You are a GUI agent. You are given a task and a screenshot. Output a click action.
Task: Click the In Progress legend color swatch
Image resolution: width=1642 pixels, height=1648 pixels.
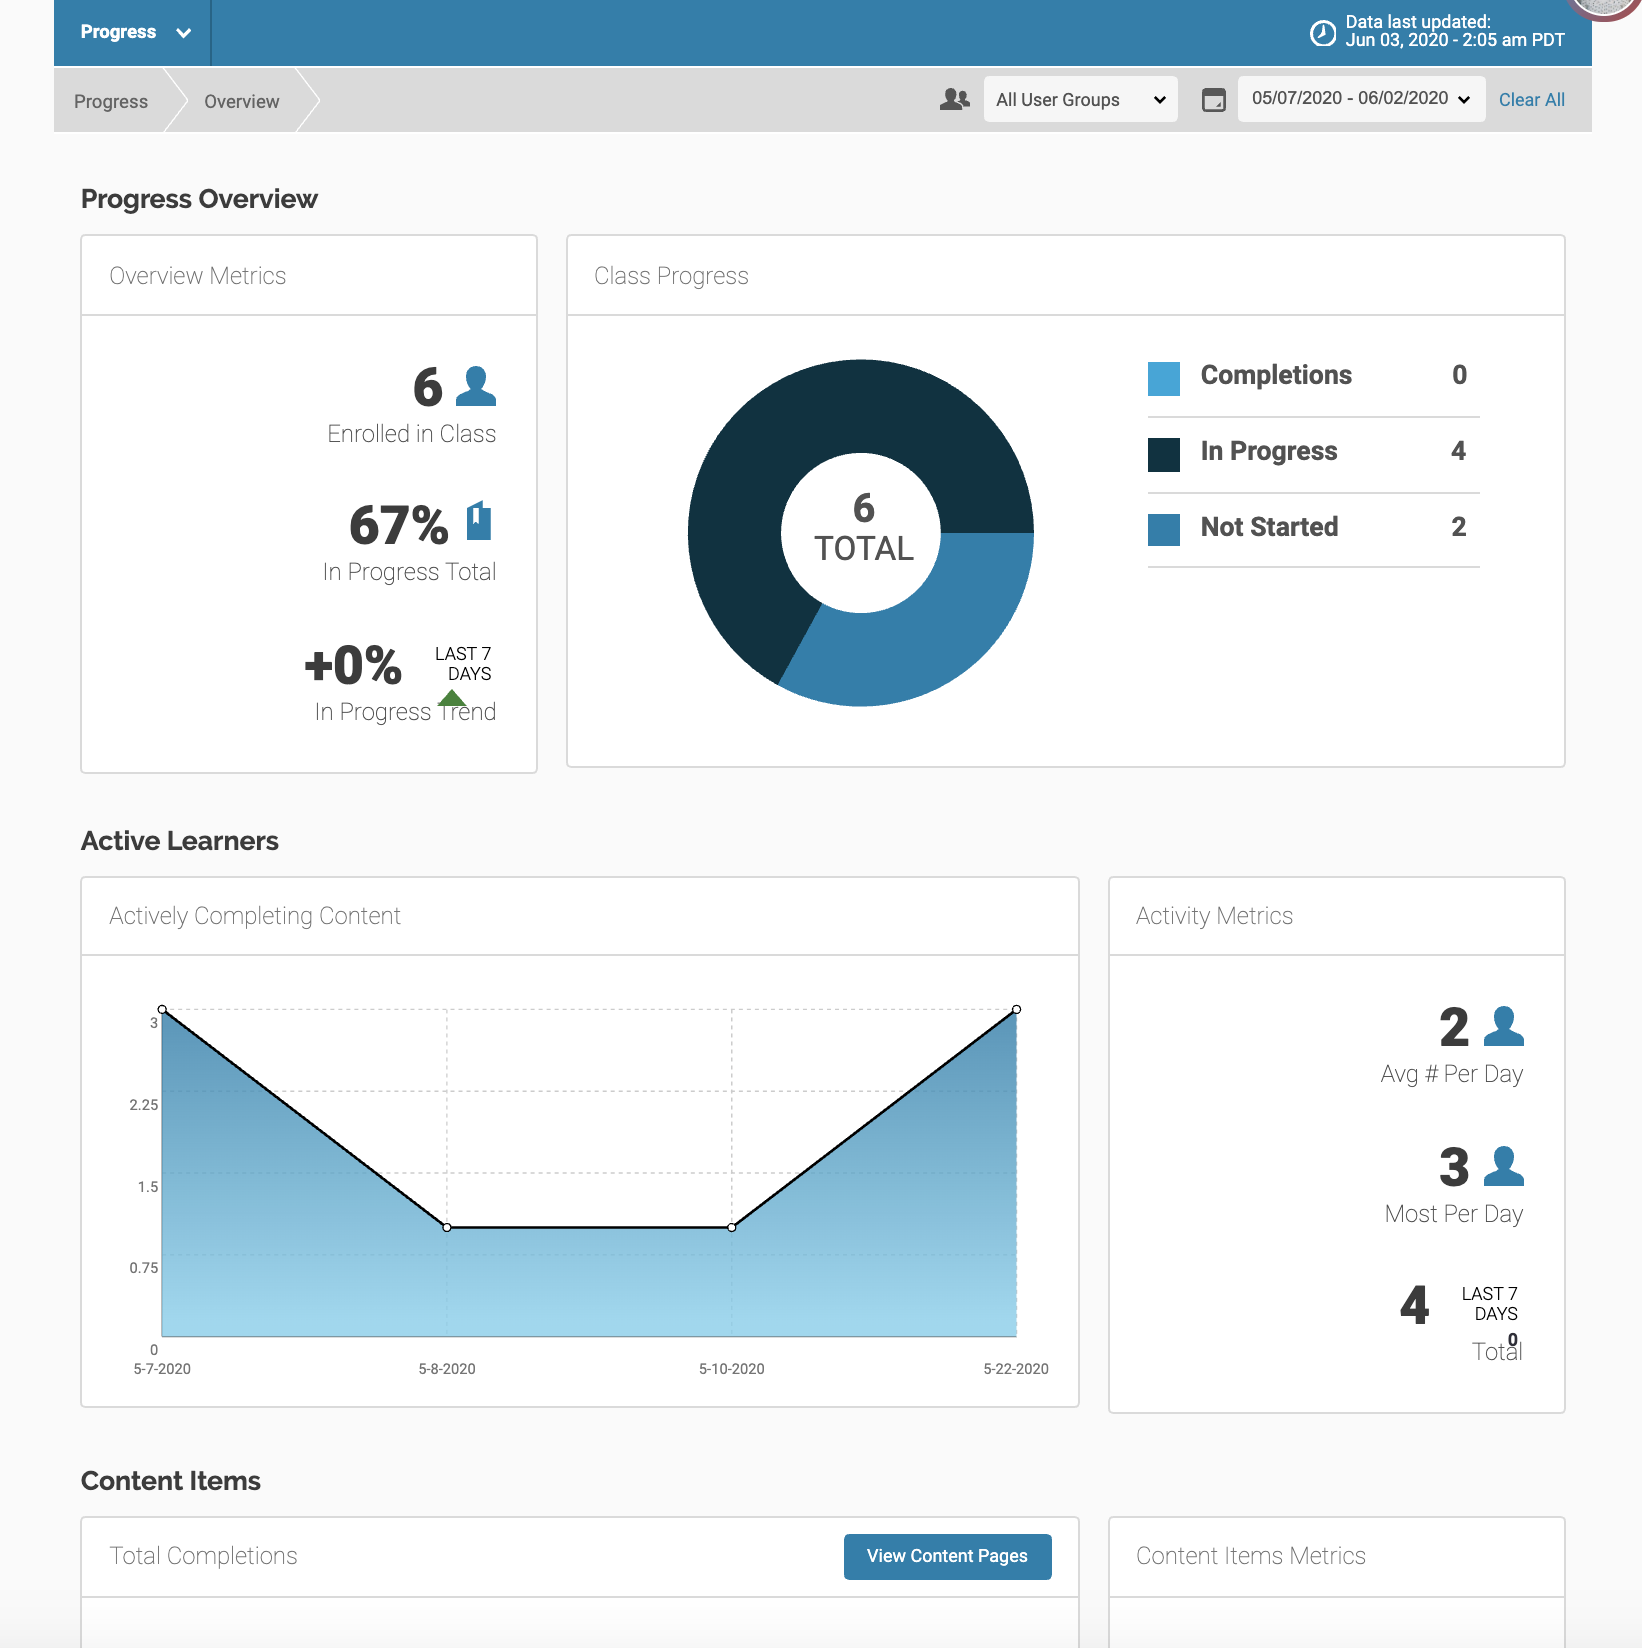coord(1164,454)
